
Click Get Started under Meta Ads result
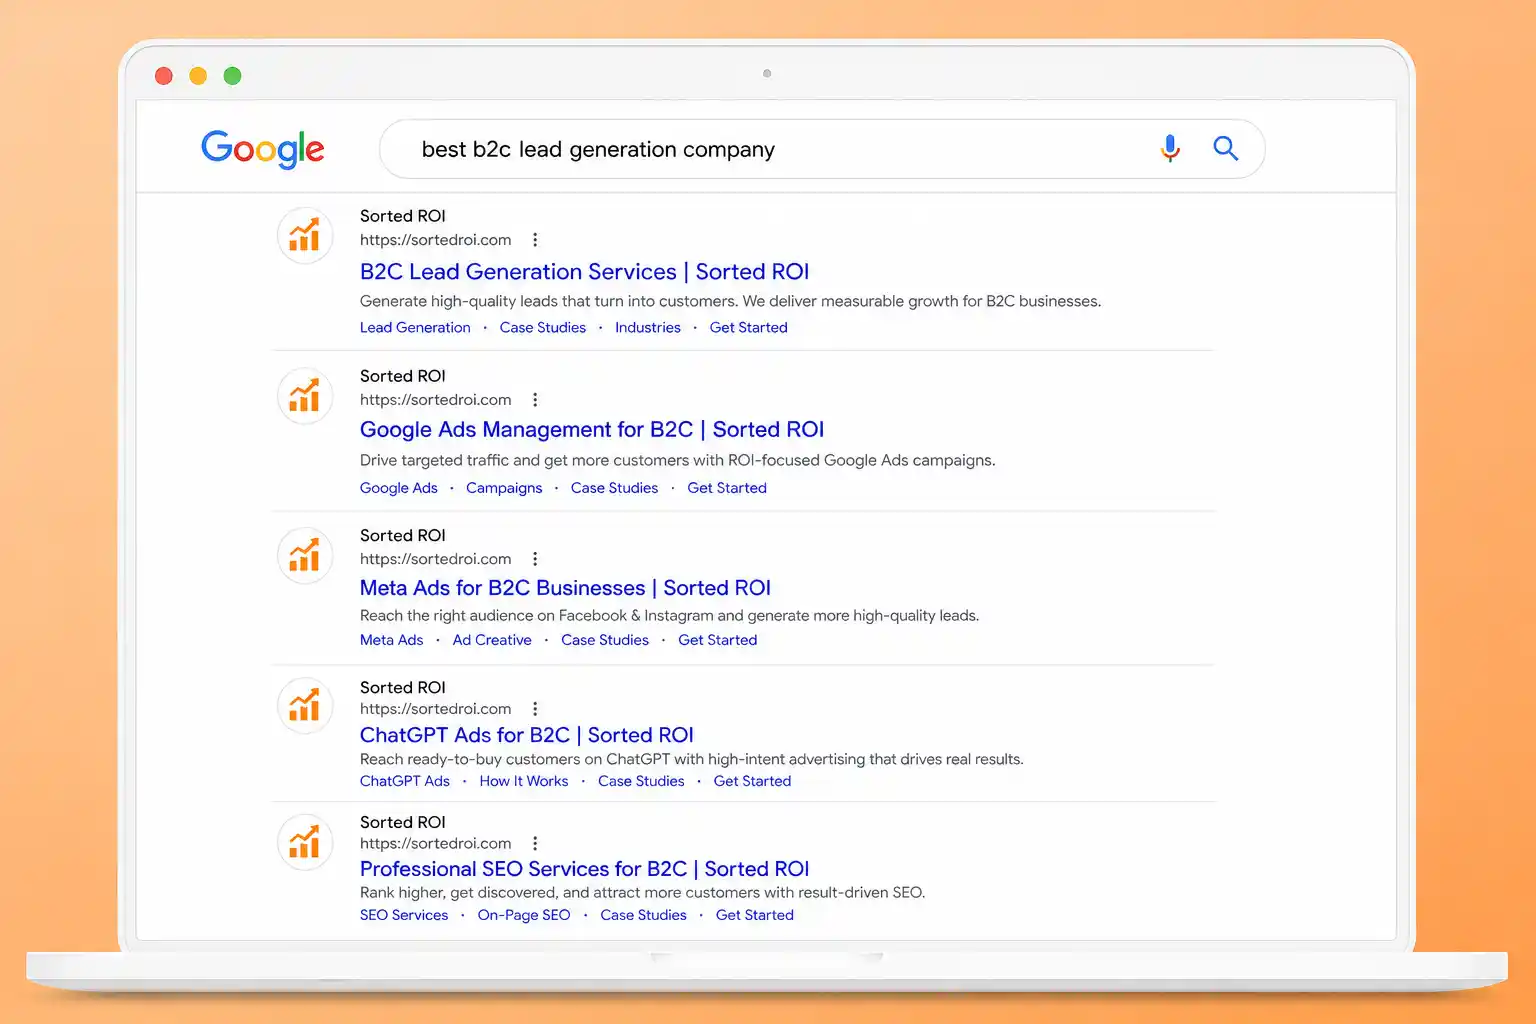tap(718, 640)
